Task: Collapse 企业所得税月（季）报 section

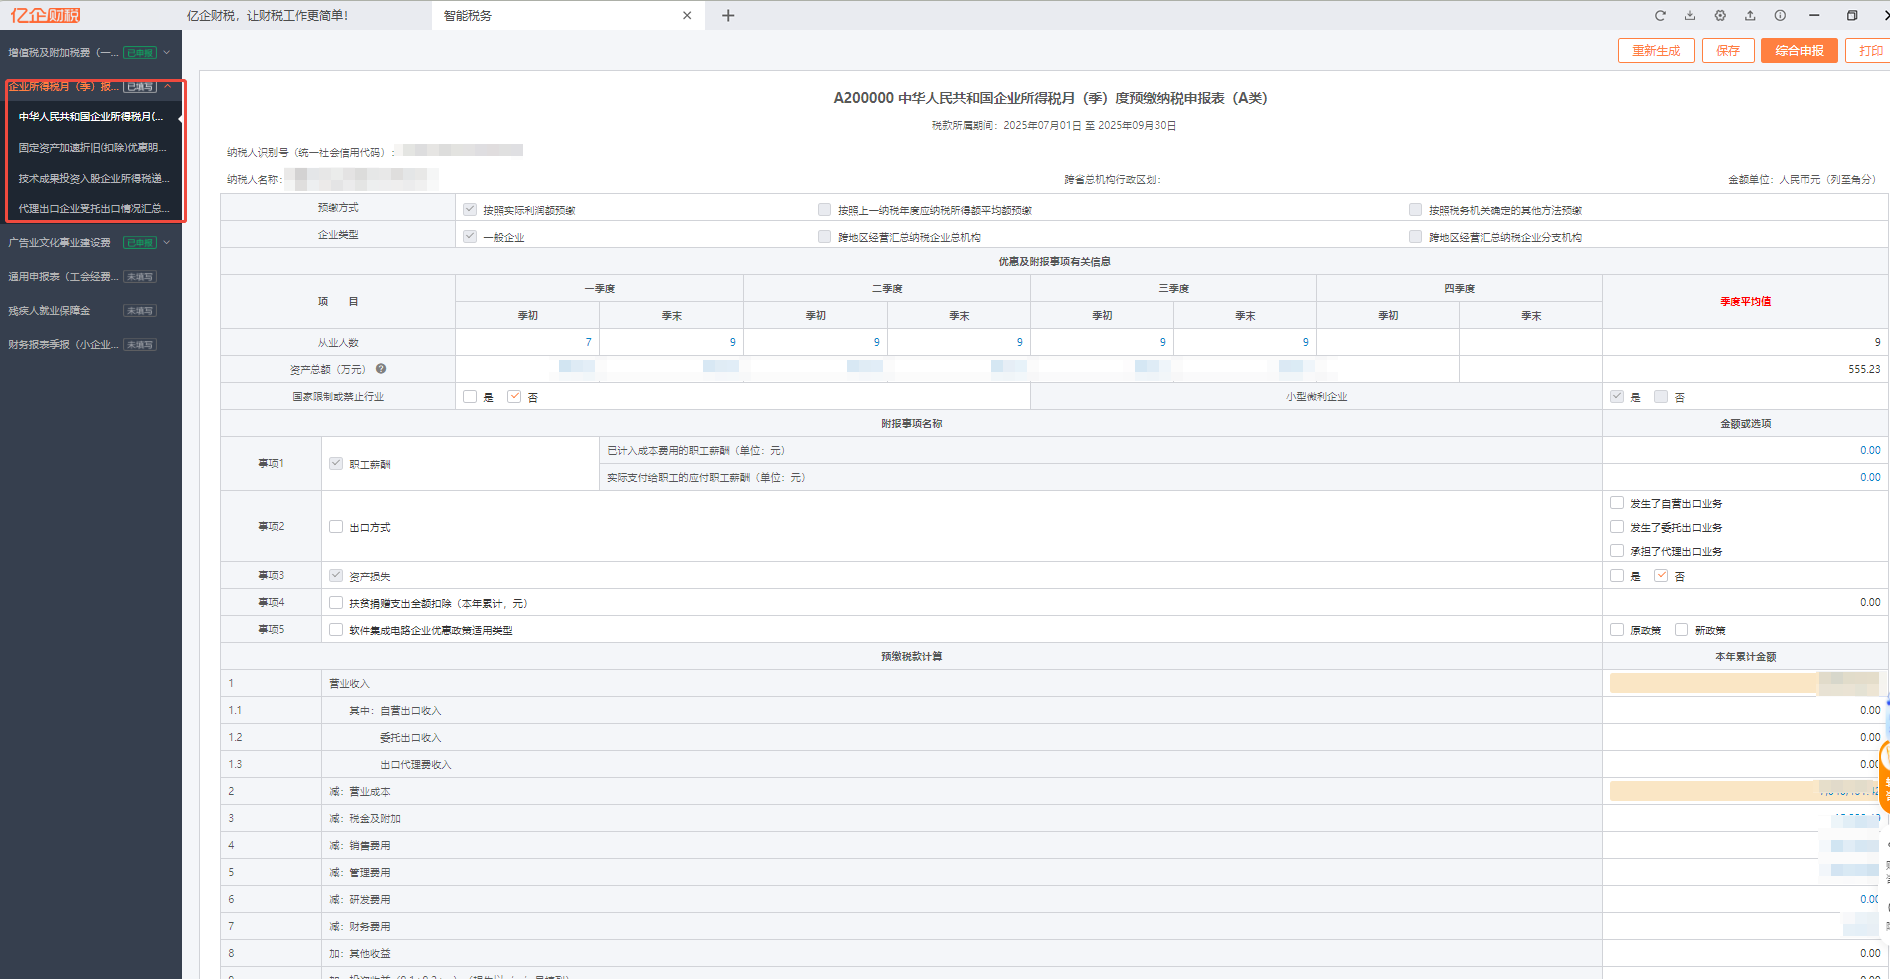Action: tap(167, 86)
